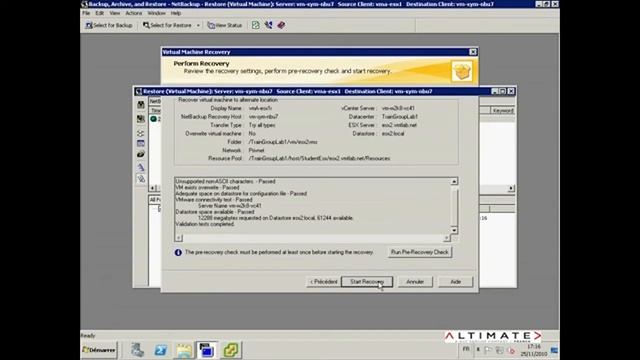Open the Select for Restore dropdown arrow

coord(198,25)
